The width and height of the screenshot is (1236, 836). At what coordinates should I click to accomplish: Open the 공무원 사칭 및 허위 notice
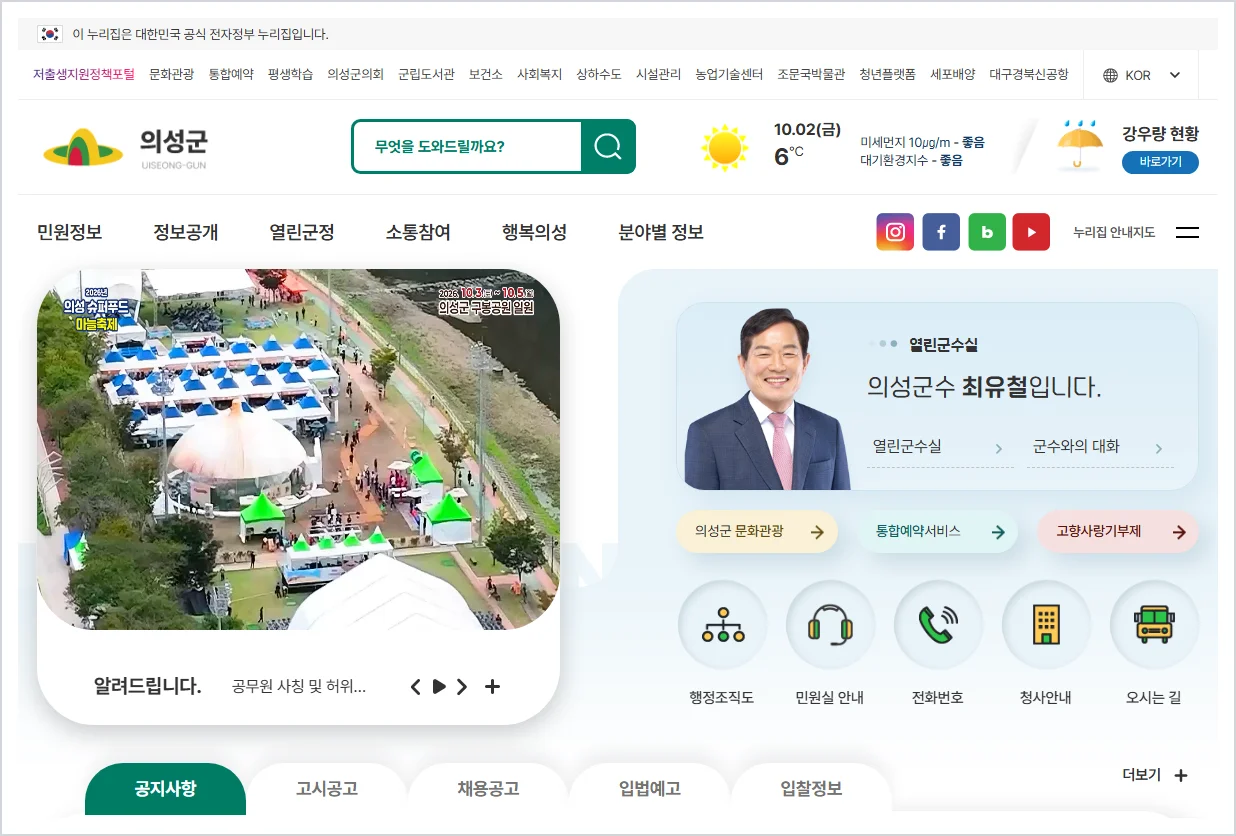tap(299, 686)
